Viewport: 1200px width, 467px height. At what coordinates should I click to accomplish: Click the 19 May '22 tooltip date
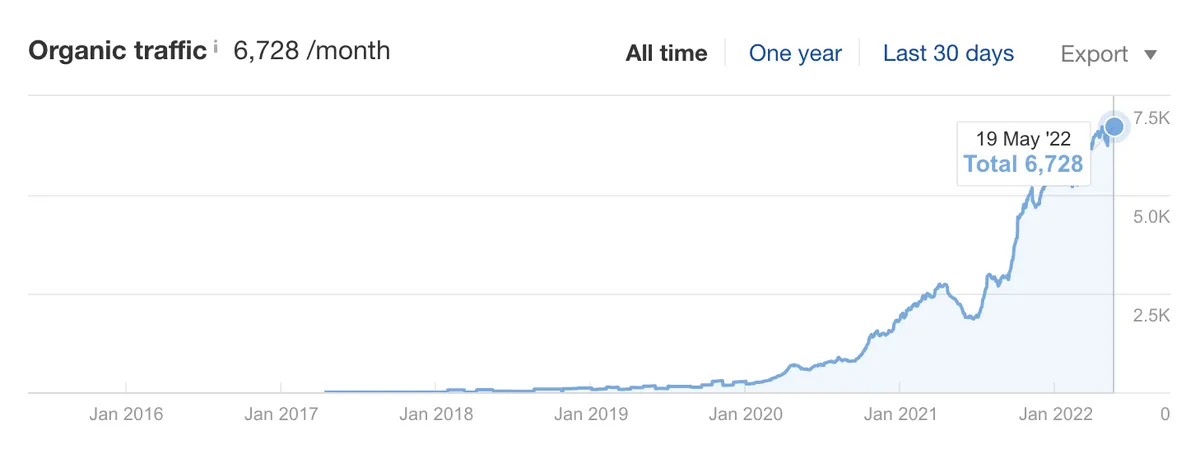(x=1022, y=138)
